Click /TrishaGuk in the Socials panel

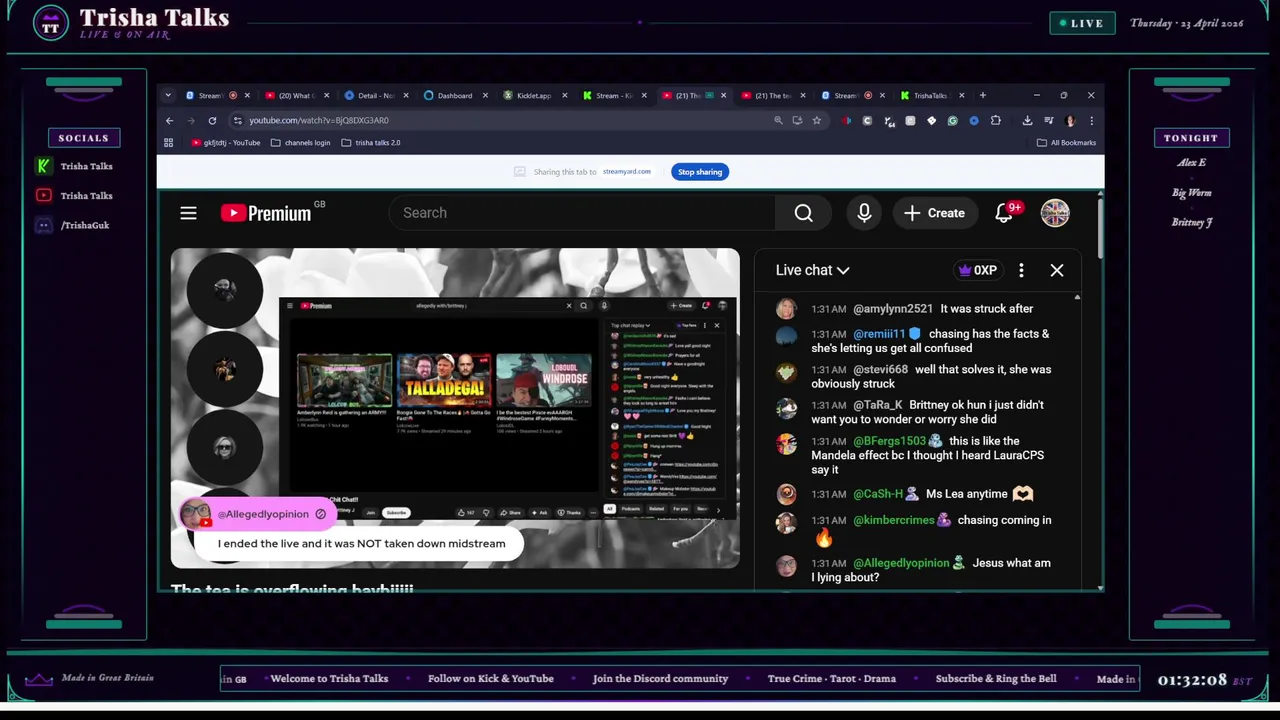(x=85, y=225)
